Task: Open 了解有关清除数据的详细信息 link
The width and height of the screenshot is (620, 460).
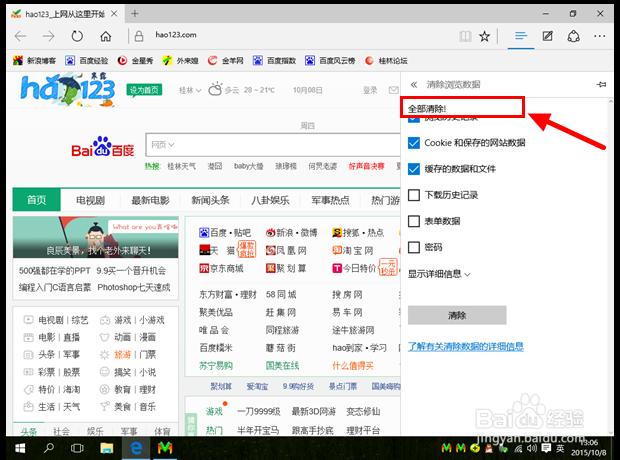Action: coord(466,346)
